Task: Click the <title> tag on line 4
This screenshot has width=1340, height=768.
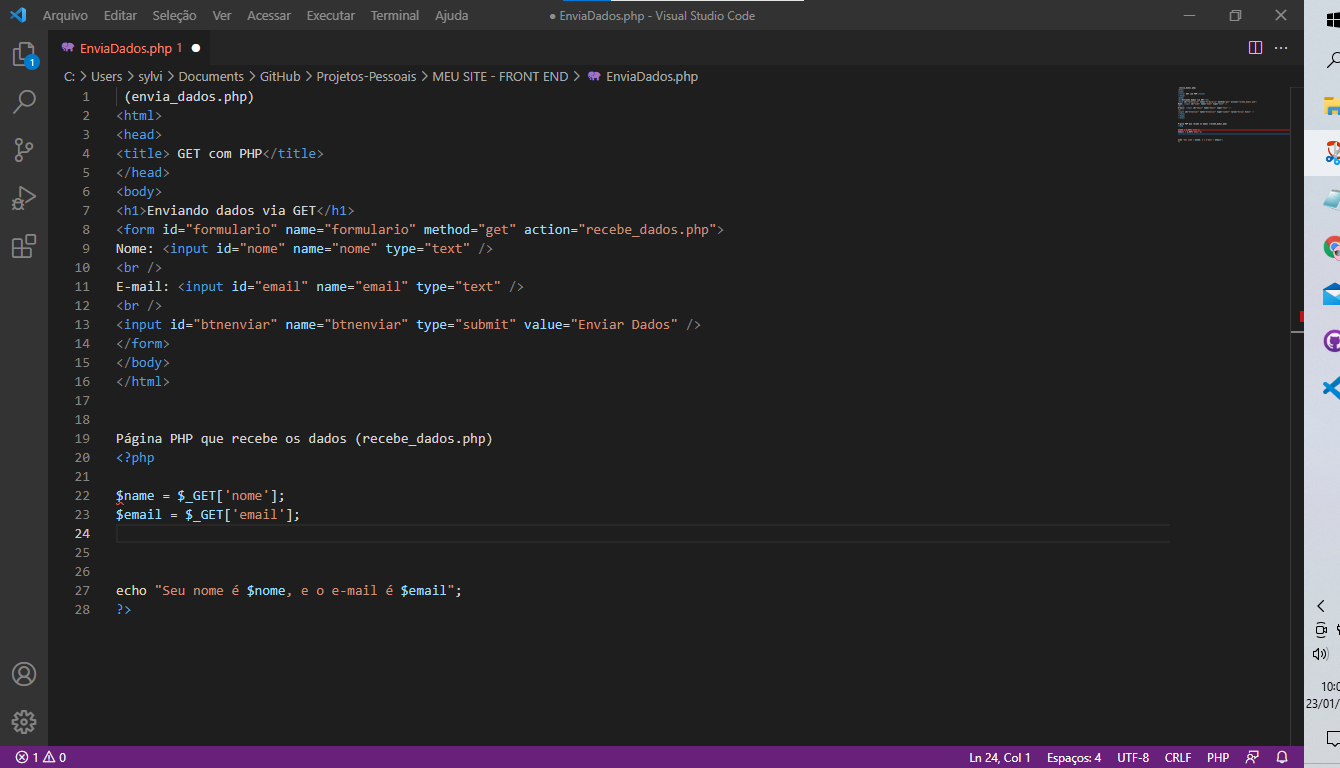Action: 143,153
